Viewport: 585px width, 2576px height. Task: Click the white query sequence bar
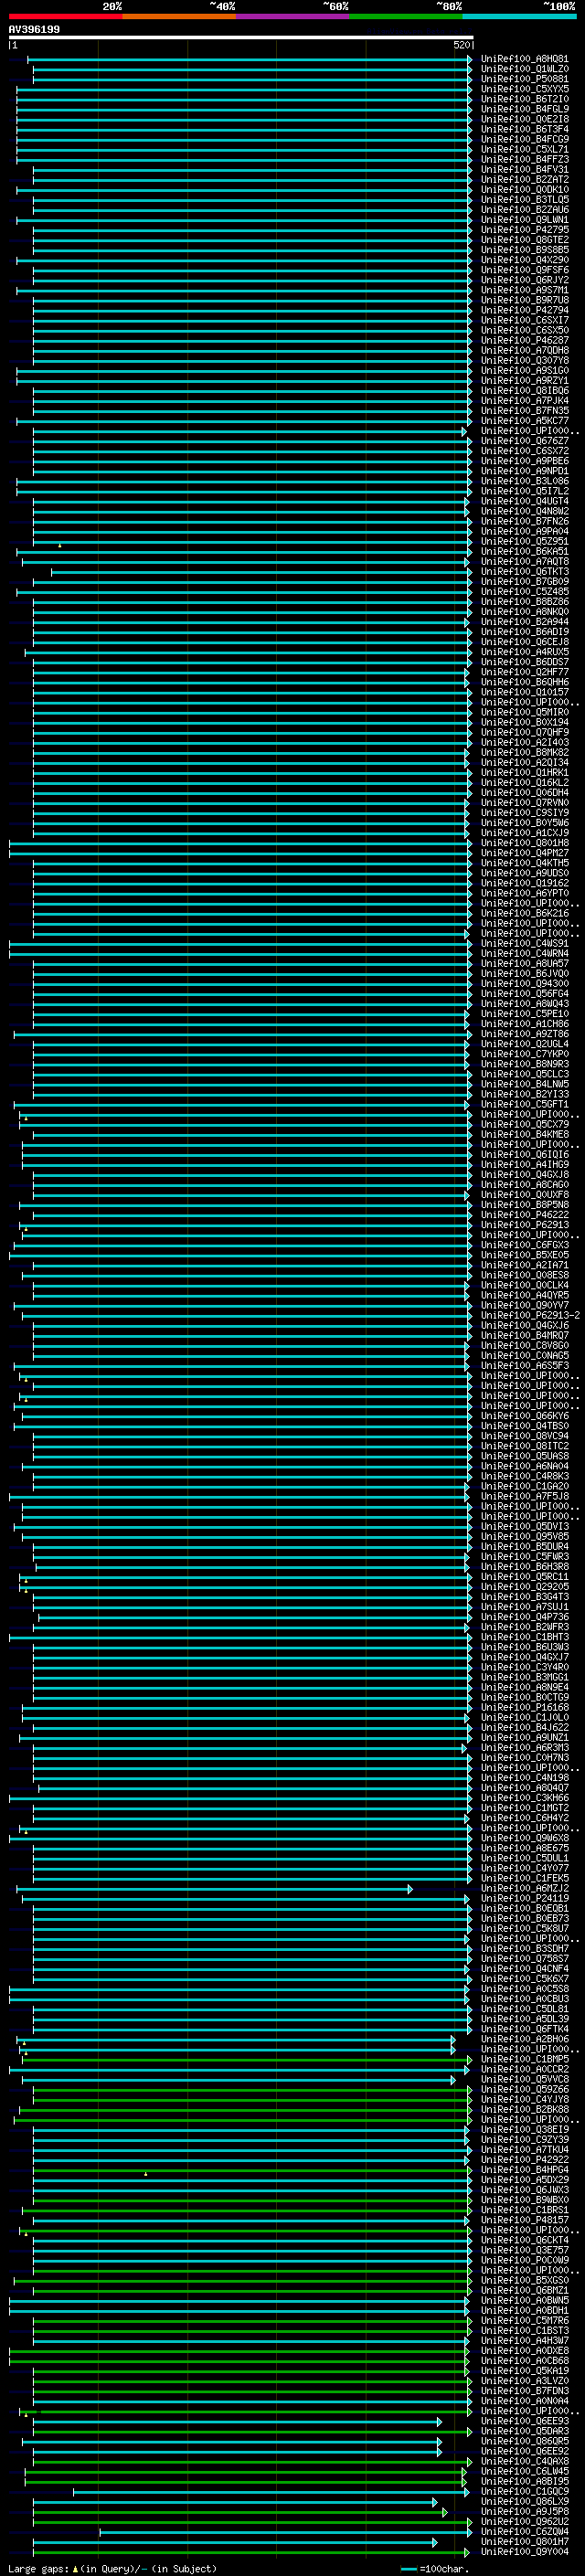pos(241,37)
